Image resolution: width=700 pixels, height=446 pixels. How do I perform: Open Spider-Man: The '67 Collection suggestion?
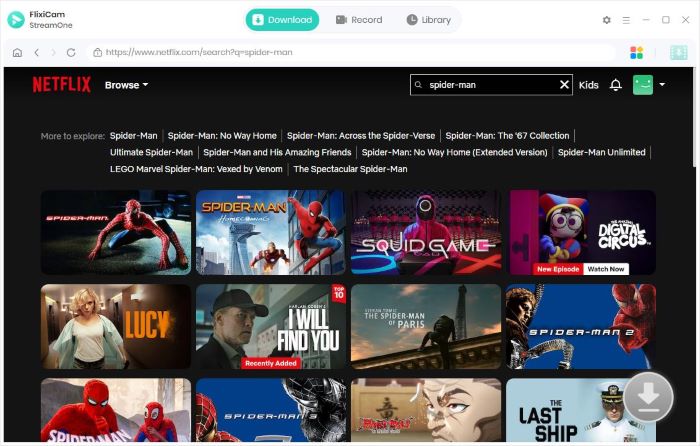[x=507, y=136]
